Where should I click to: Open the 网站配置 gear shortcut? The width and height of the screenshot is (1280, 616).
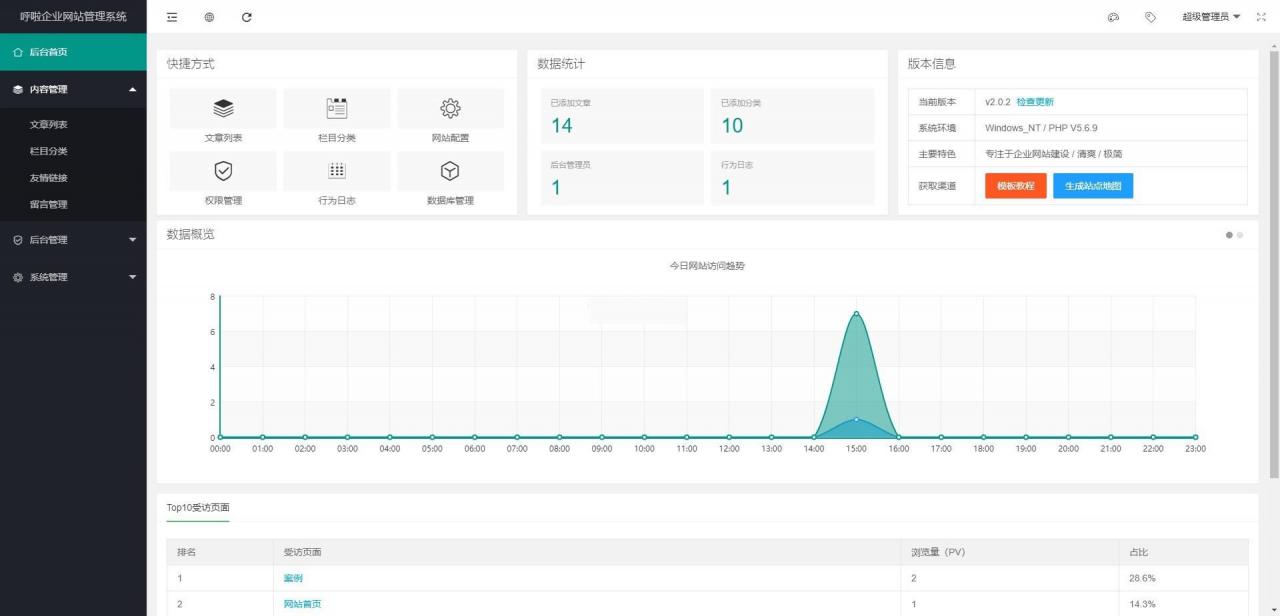tap(450, 108)
